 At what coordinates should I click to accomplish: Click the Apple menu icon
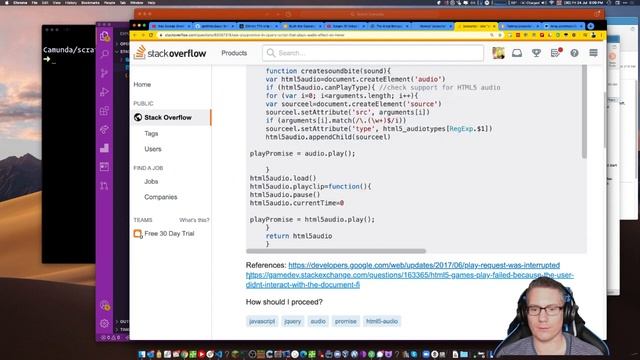pos(6,2)
